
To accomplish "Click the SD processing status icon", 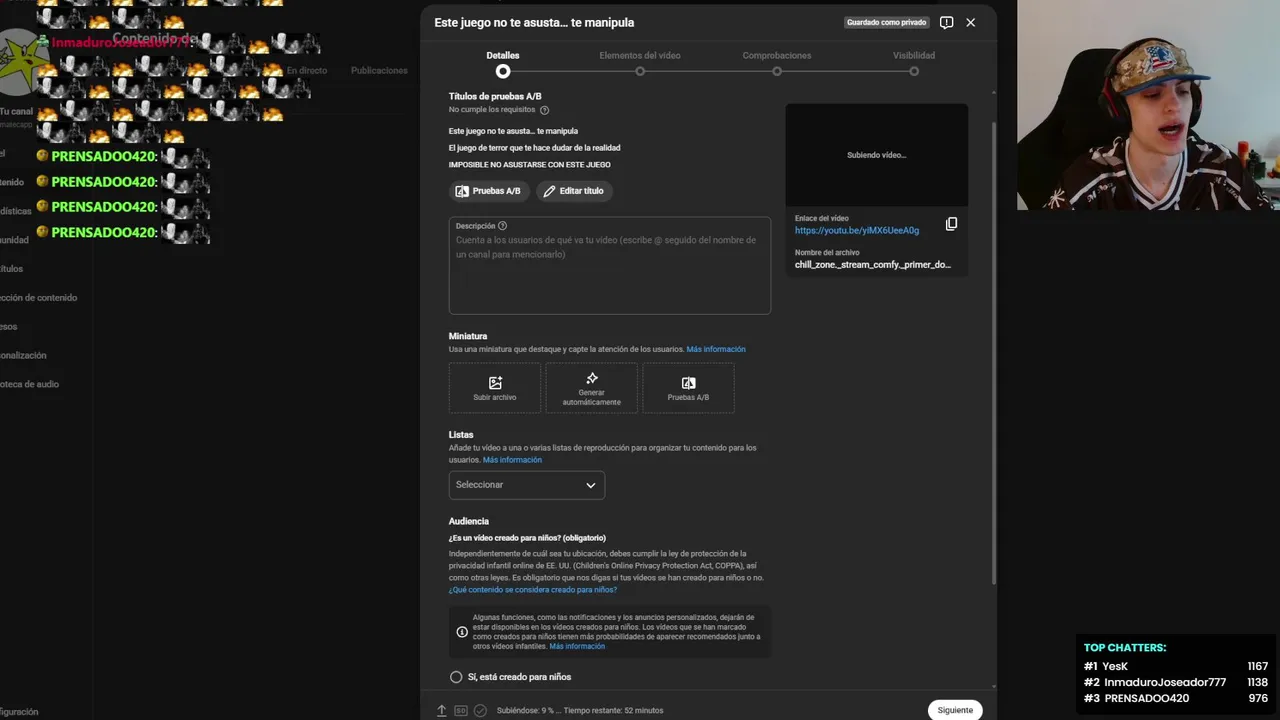I will pyautogui.click(x=461, y=710).
